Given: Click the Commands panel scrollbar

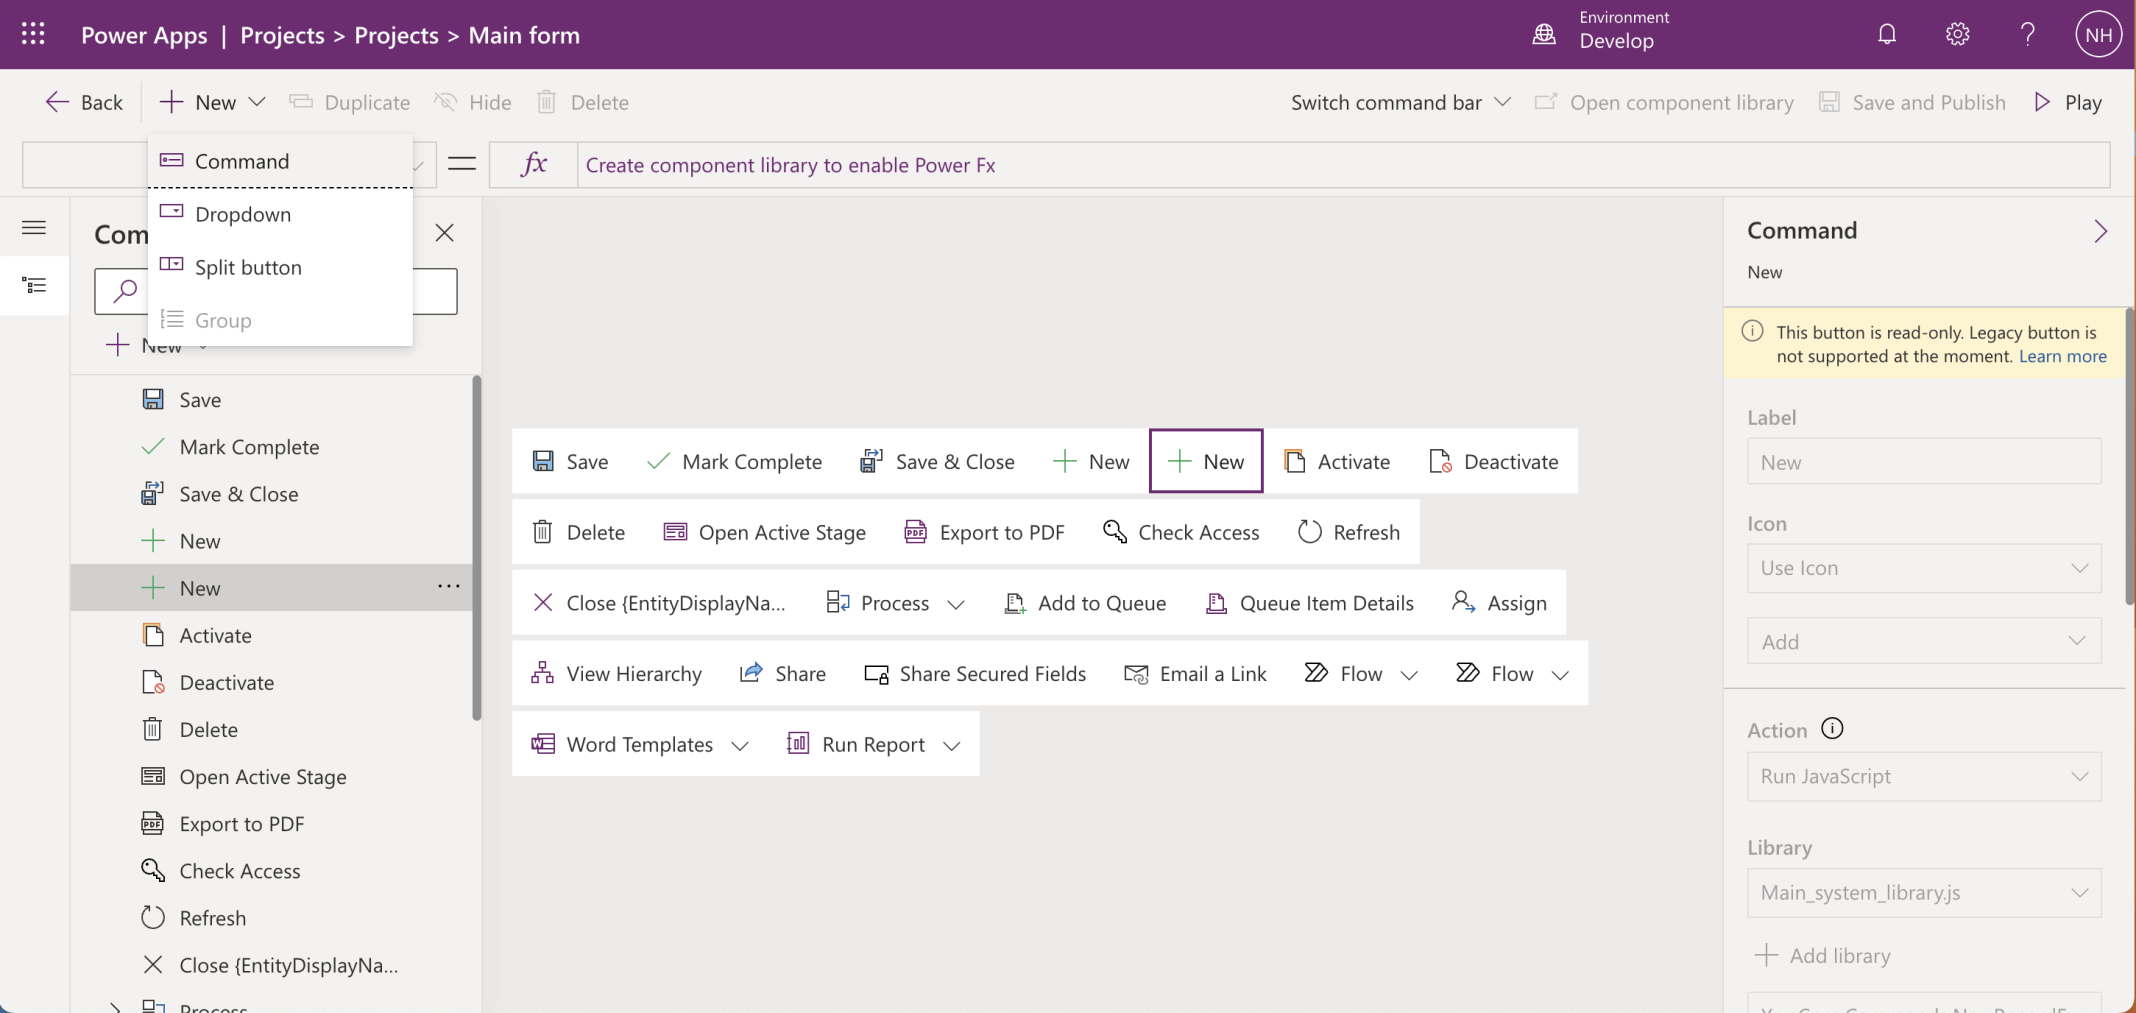Looking at the screenshot, I should click(477, 547).
